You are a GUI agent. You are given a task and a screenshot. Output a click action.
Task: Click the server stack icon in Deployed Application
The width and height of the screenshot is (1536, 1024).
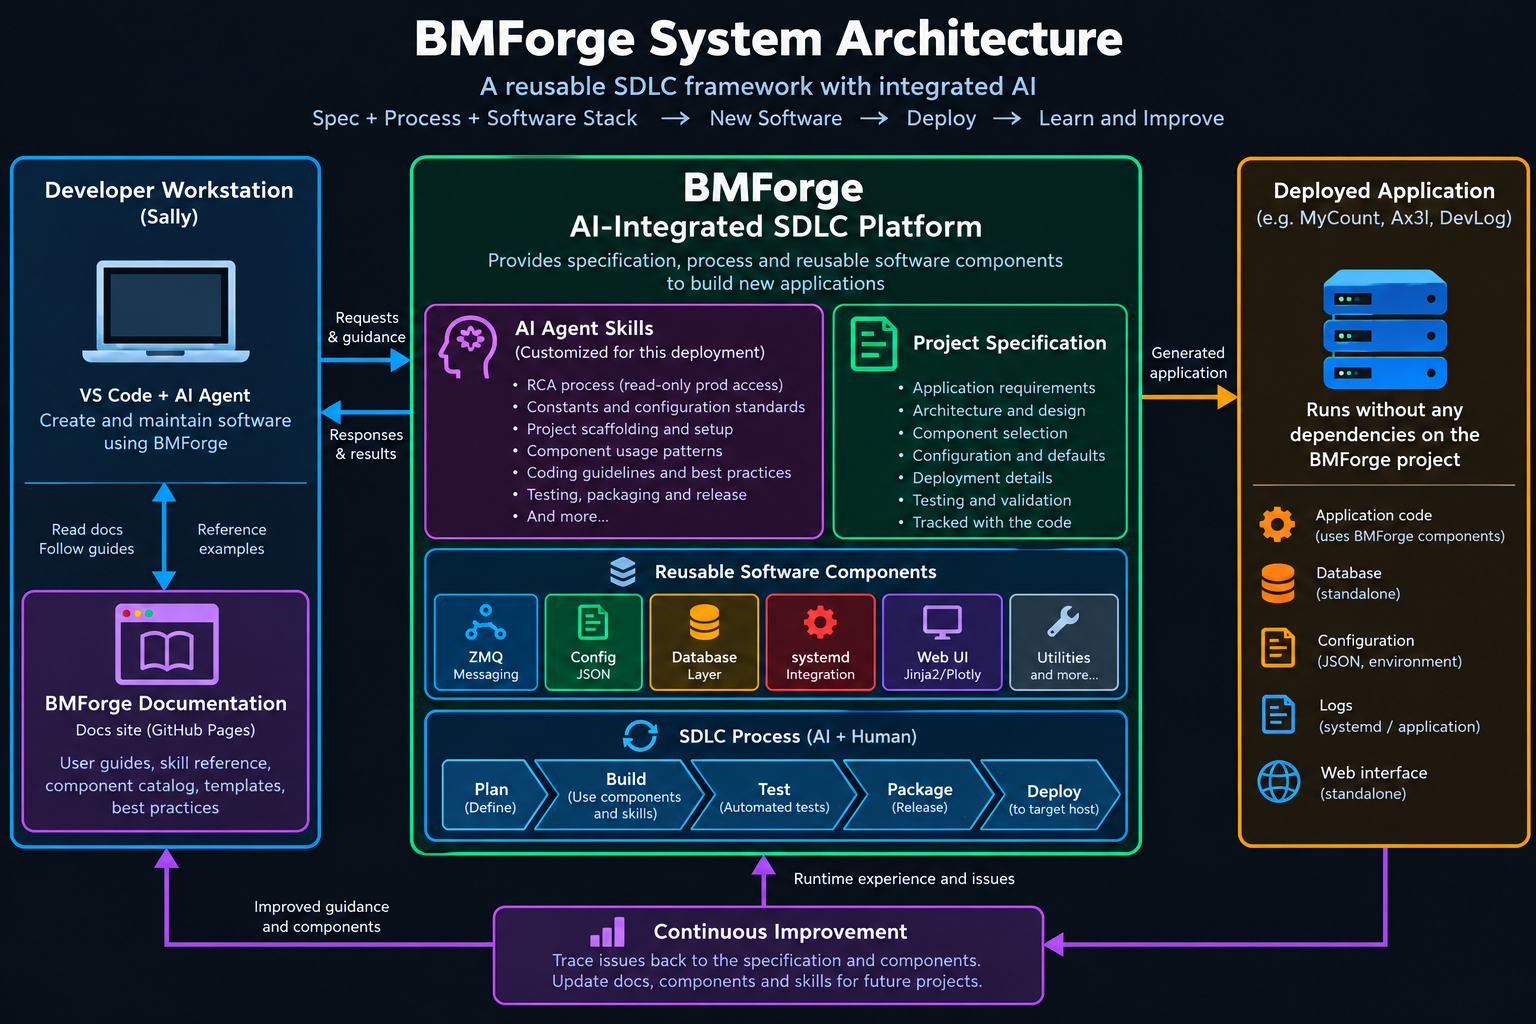1385,329
